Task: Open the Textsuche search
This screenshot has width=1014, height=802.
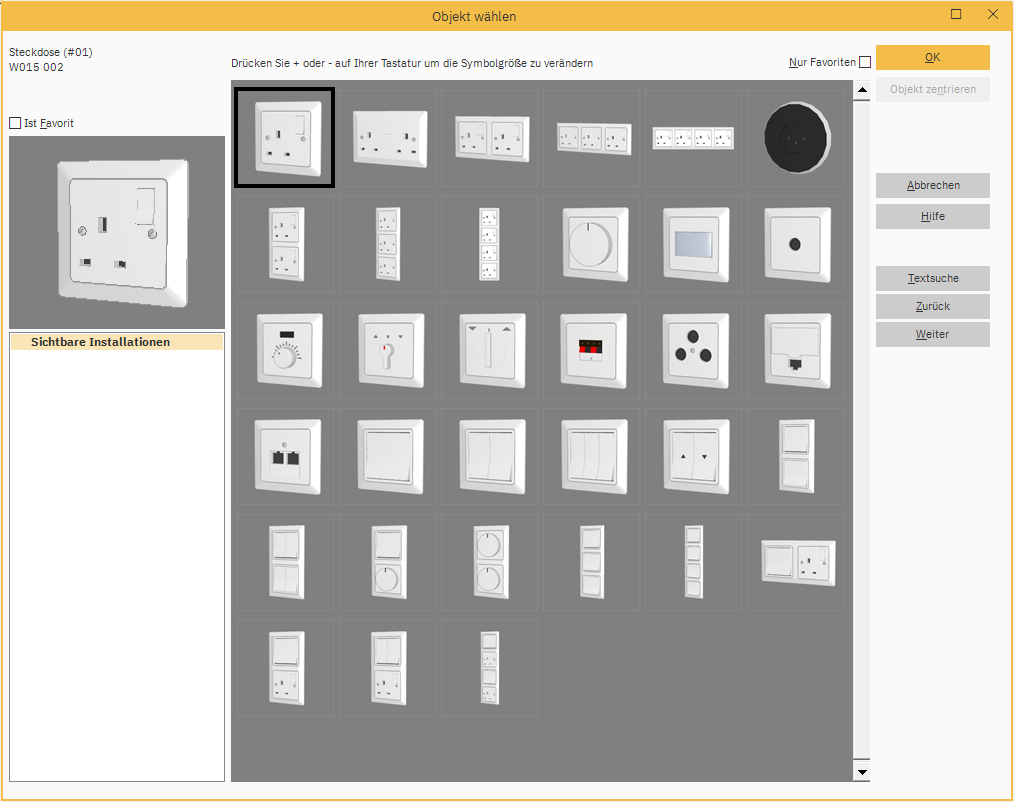Action: click(x=932, y=278)
